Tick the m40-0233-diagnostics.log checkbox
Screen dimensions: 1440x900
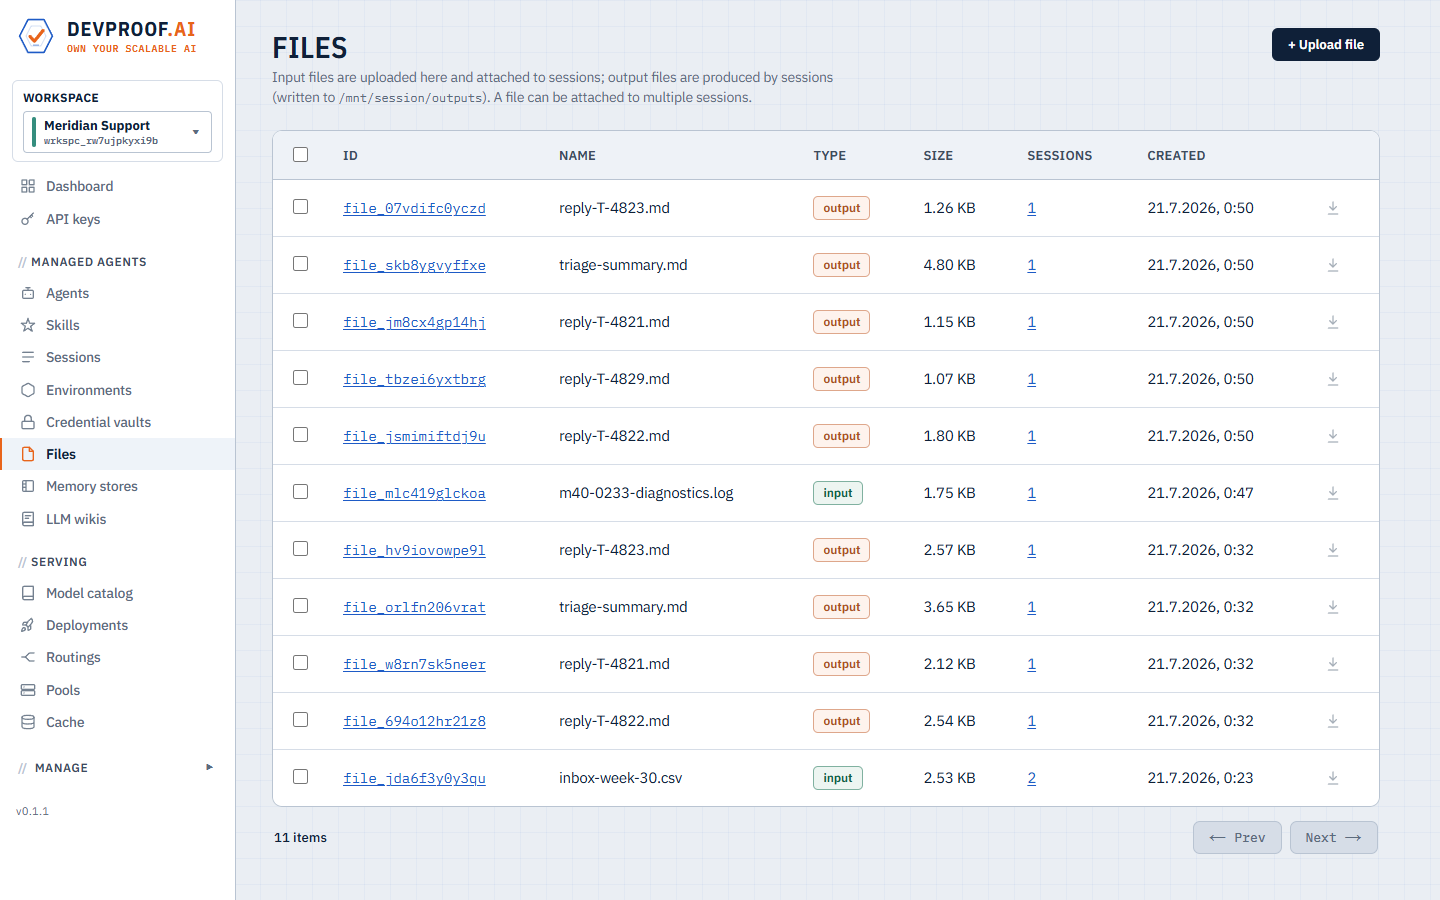point(300,491)
